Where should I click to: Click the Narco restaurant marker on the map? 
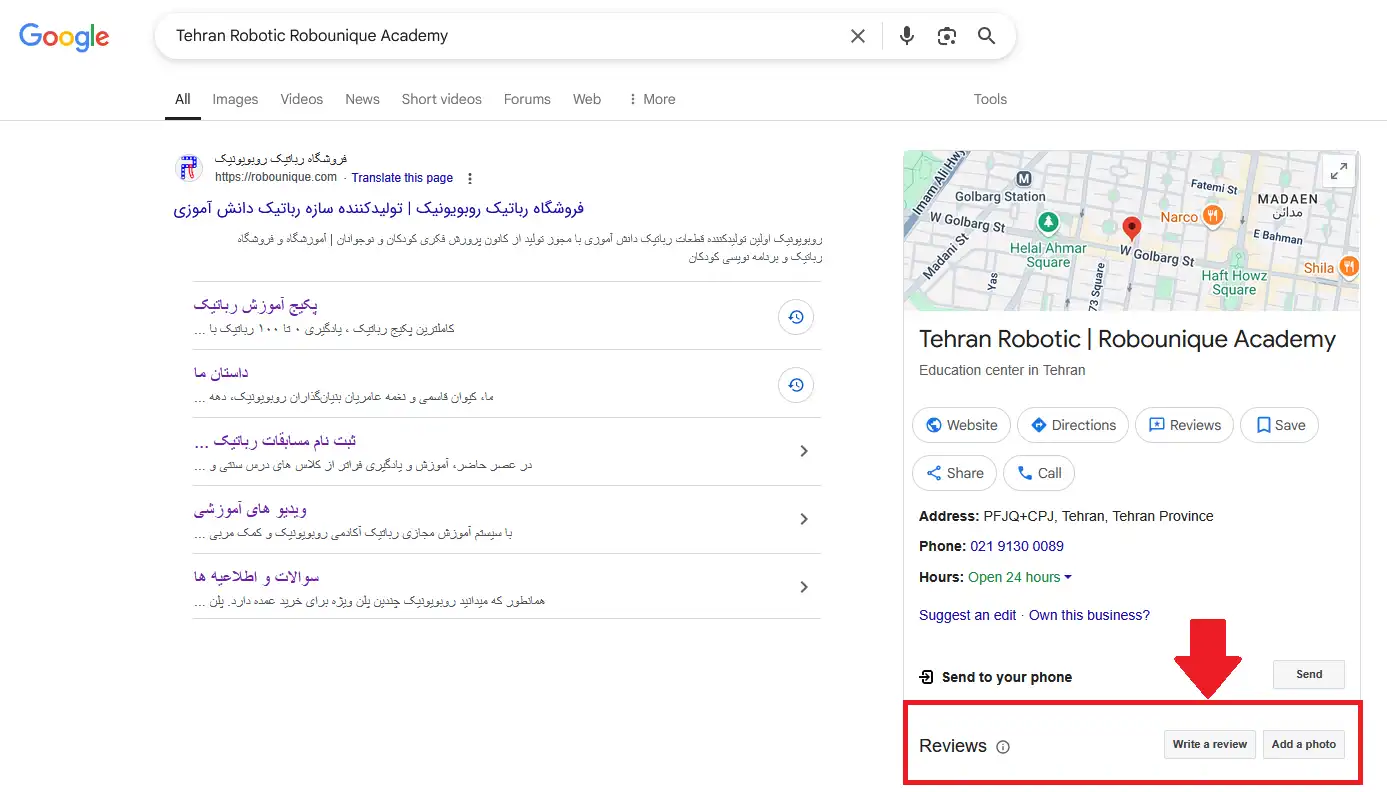pos(1212,215)
